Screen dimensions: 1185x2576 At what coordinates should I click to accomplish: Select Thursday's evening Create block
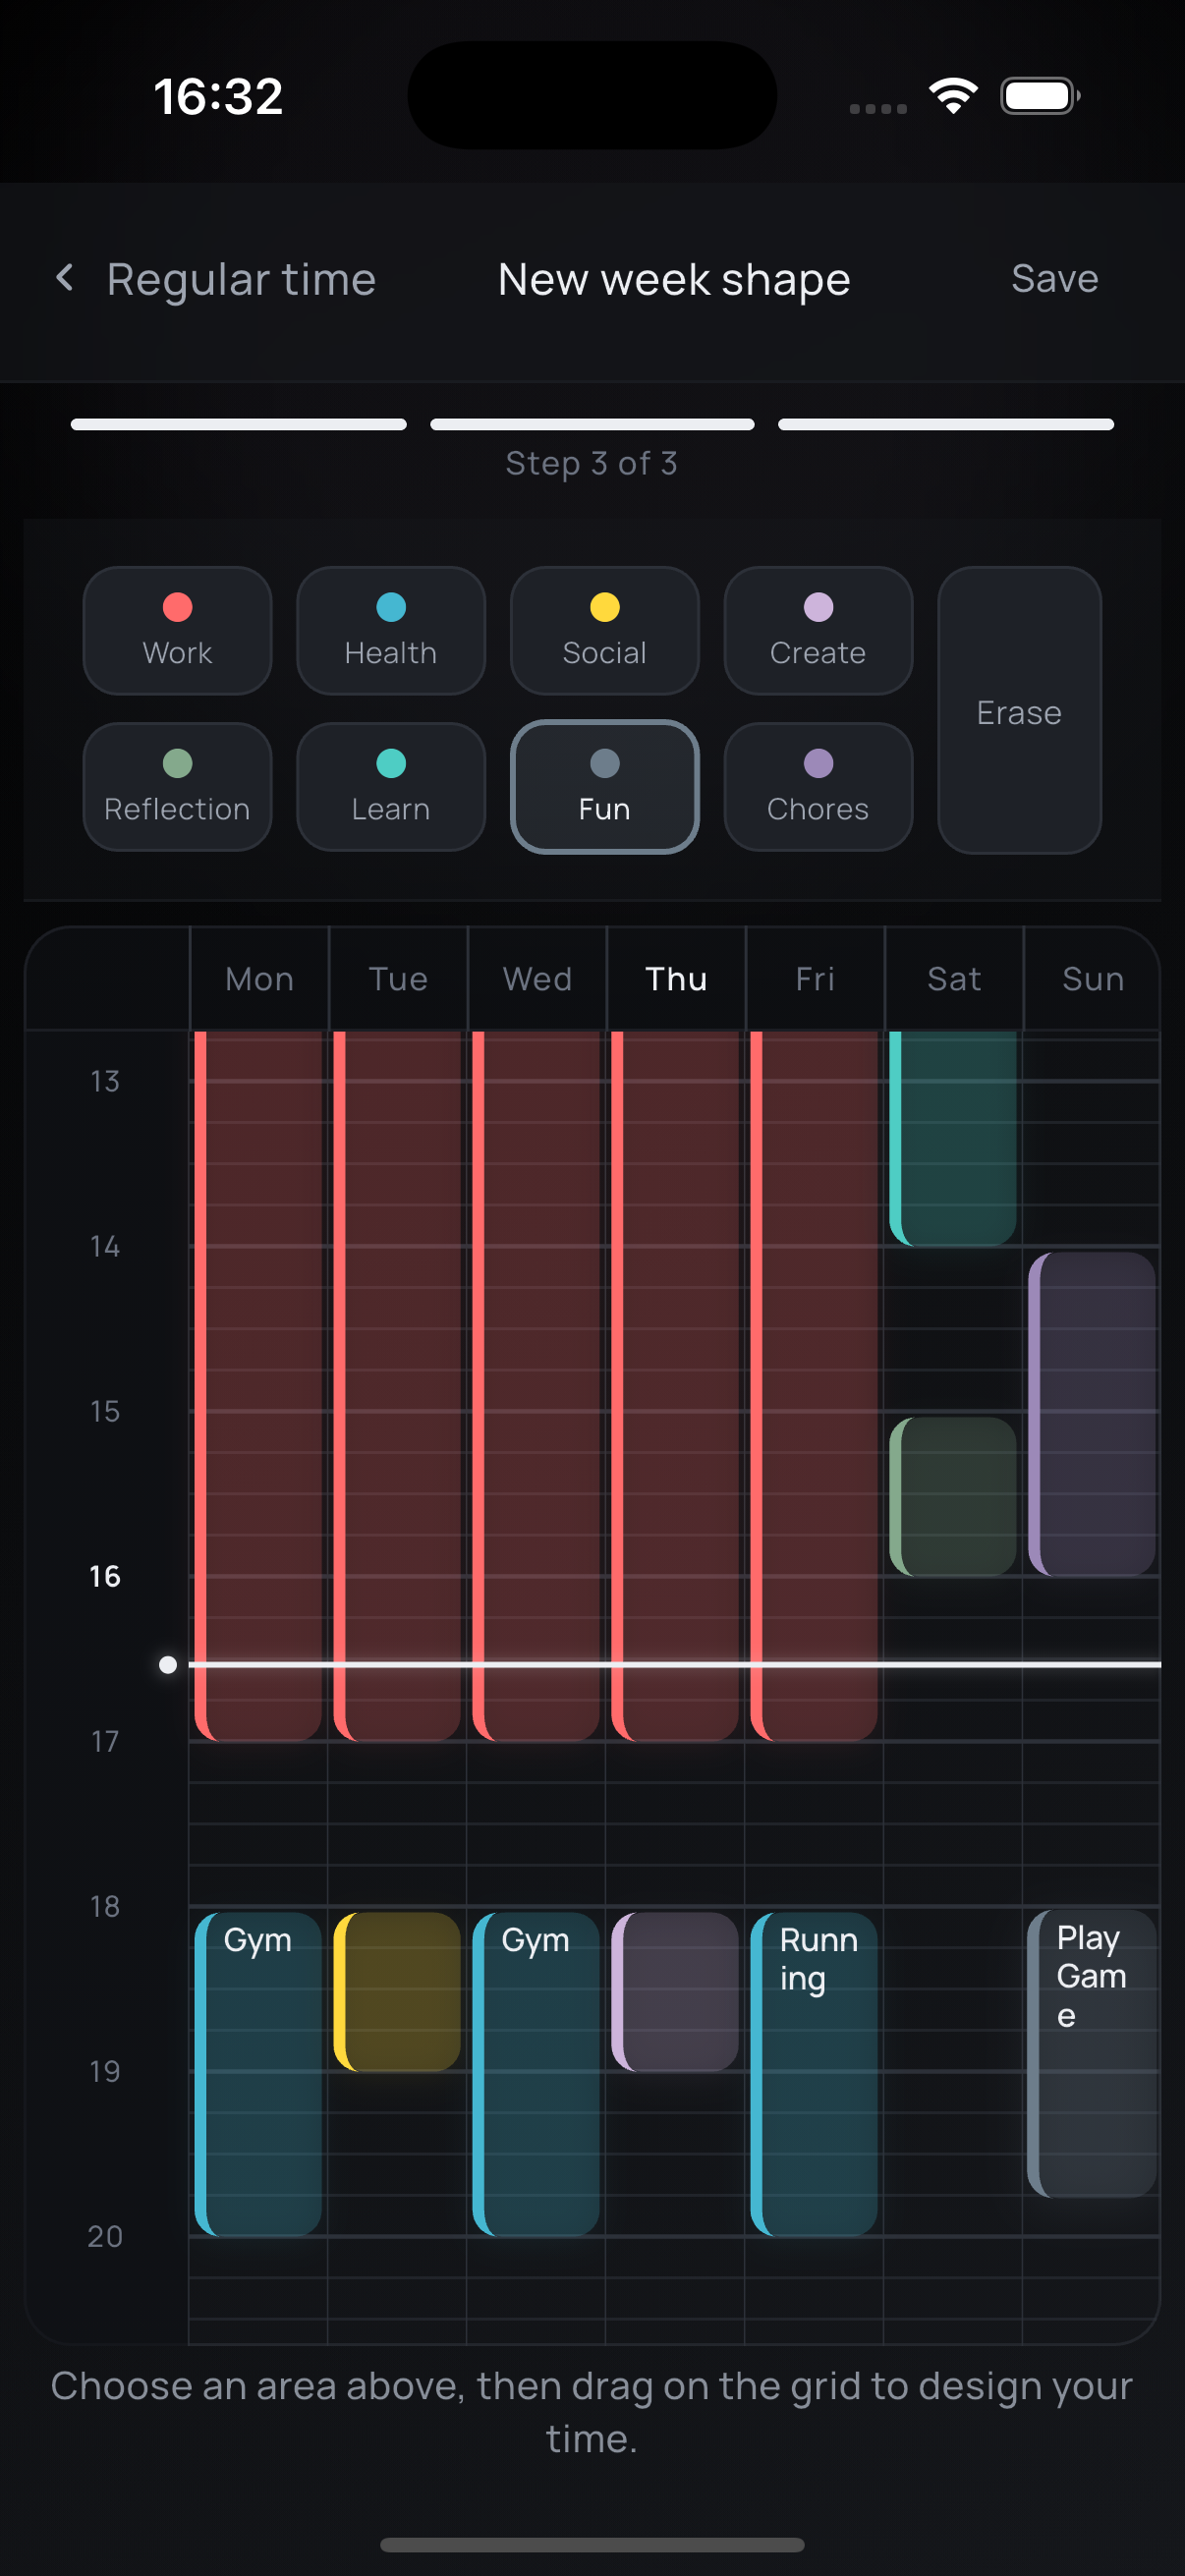675,1992
